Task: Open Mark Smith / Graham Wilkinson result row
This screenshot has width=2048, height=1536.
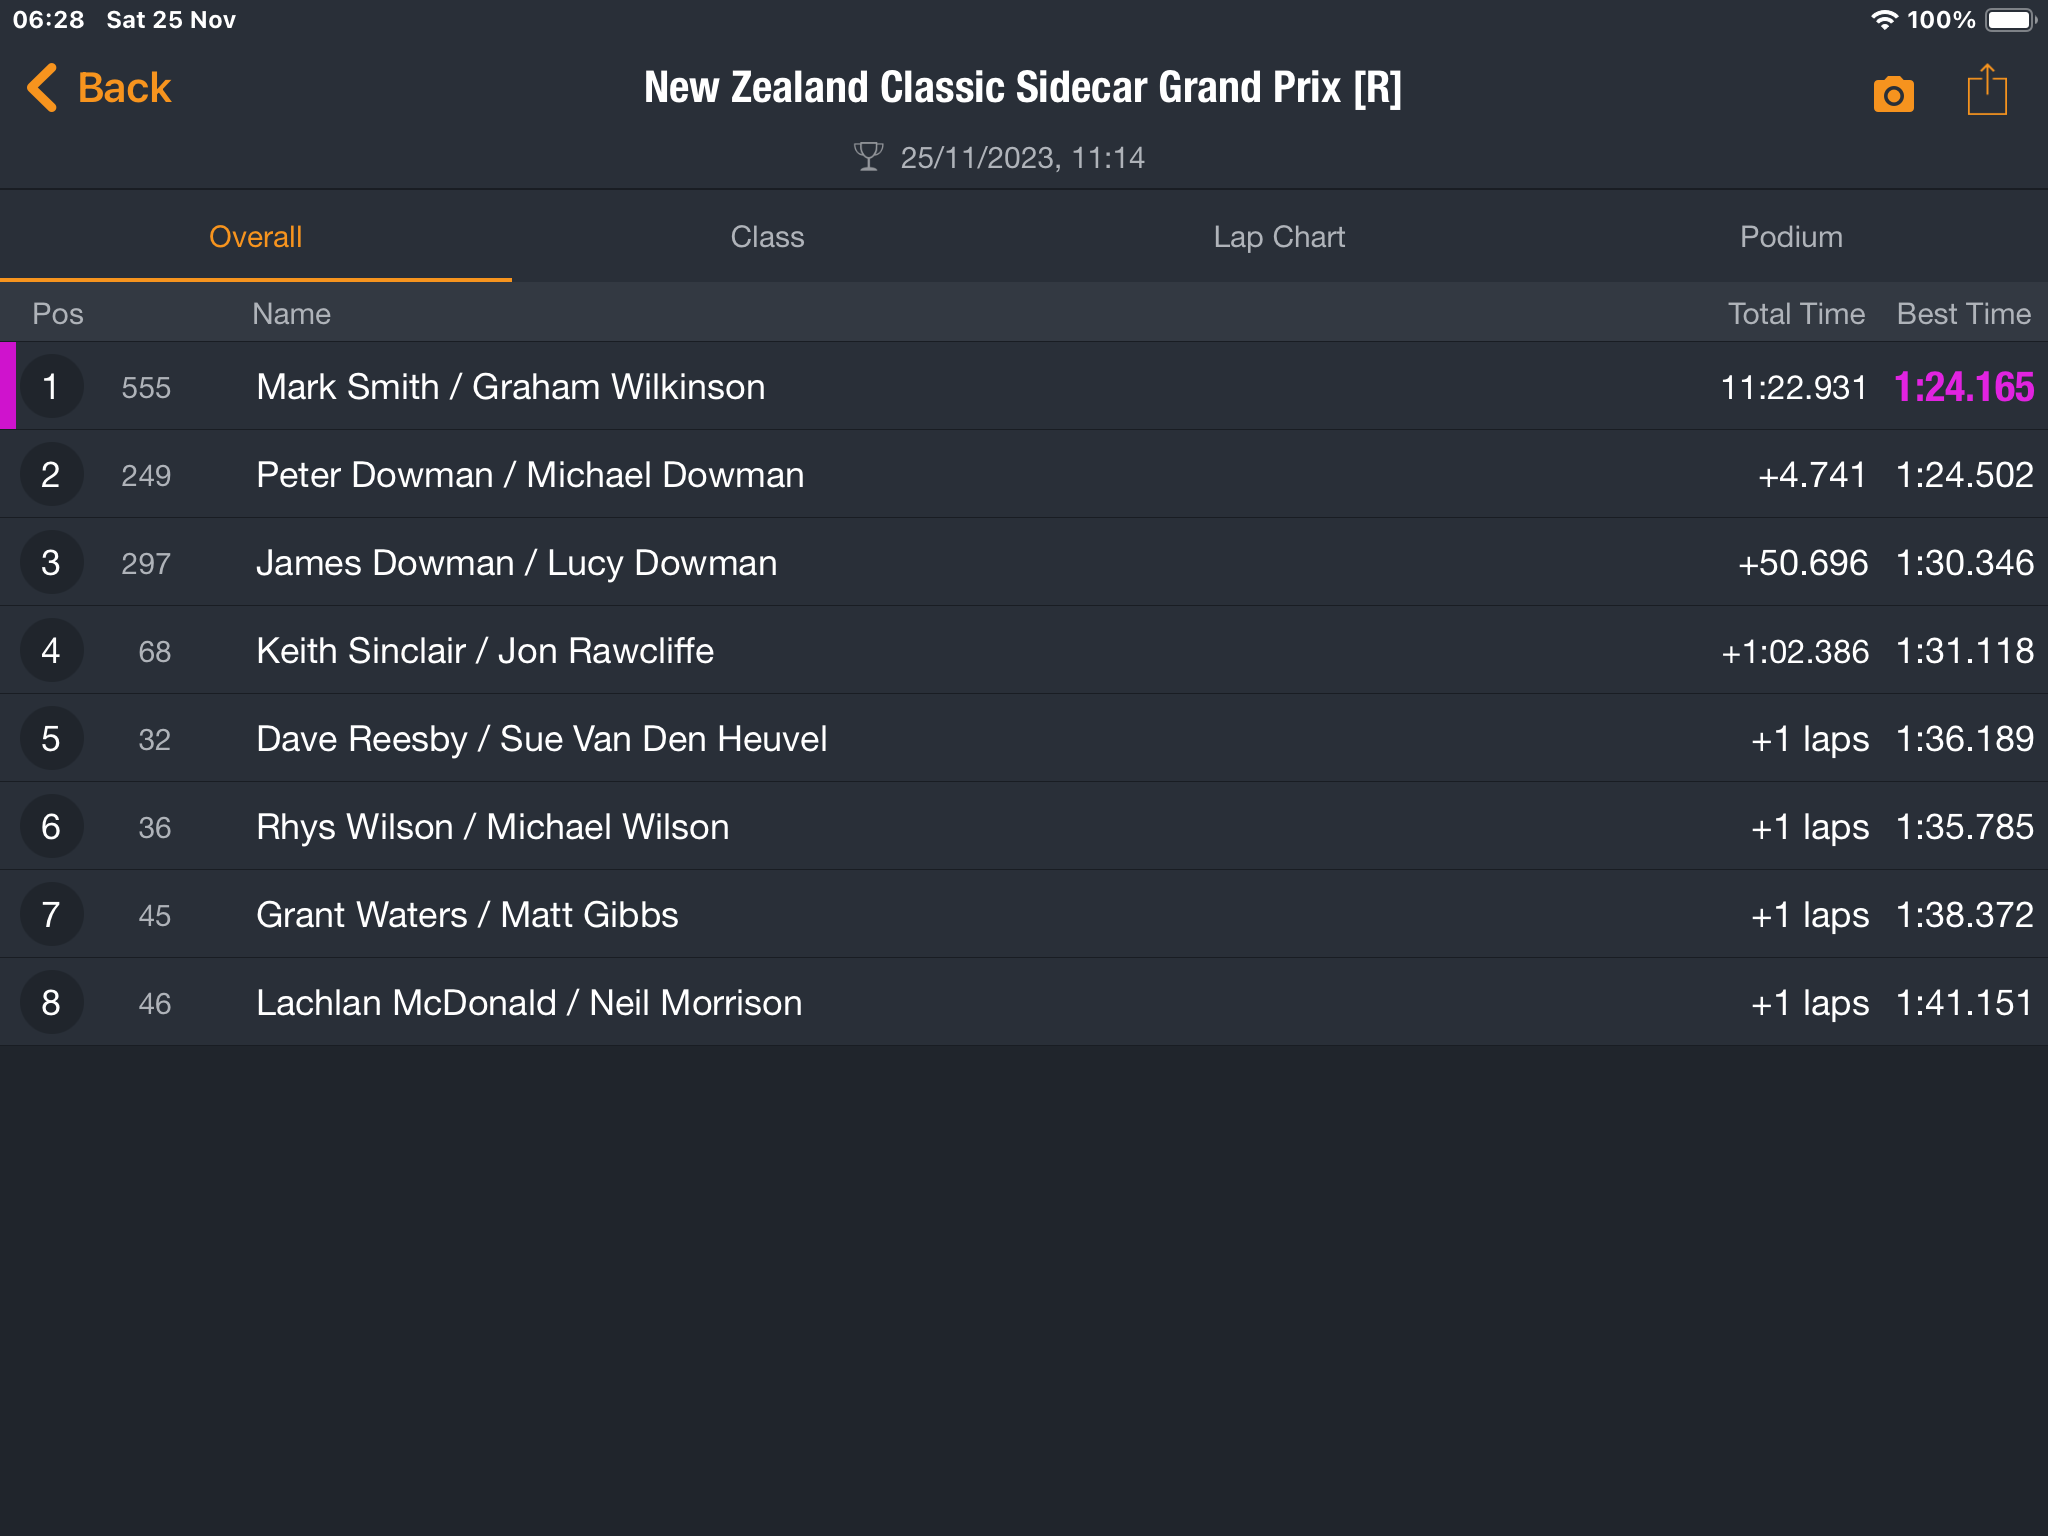Action: pyautogui.click(x=1024, y=387)
